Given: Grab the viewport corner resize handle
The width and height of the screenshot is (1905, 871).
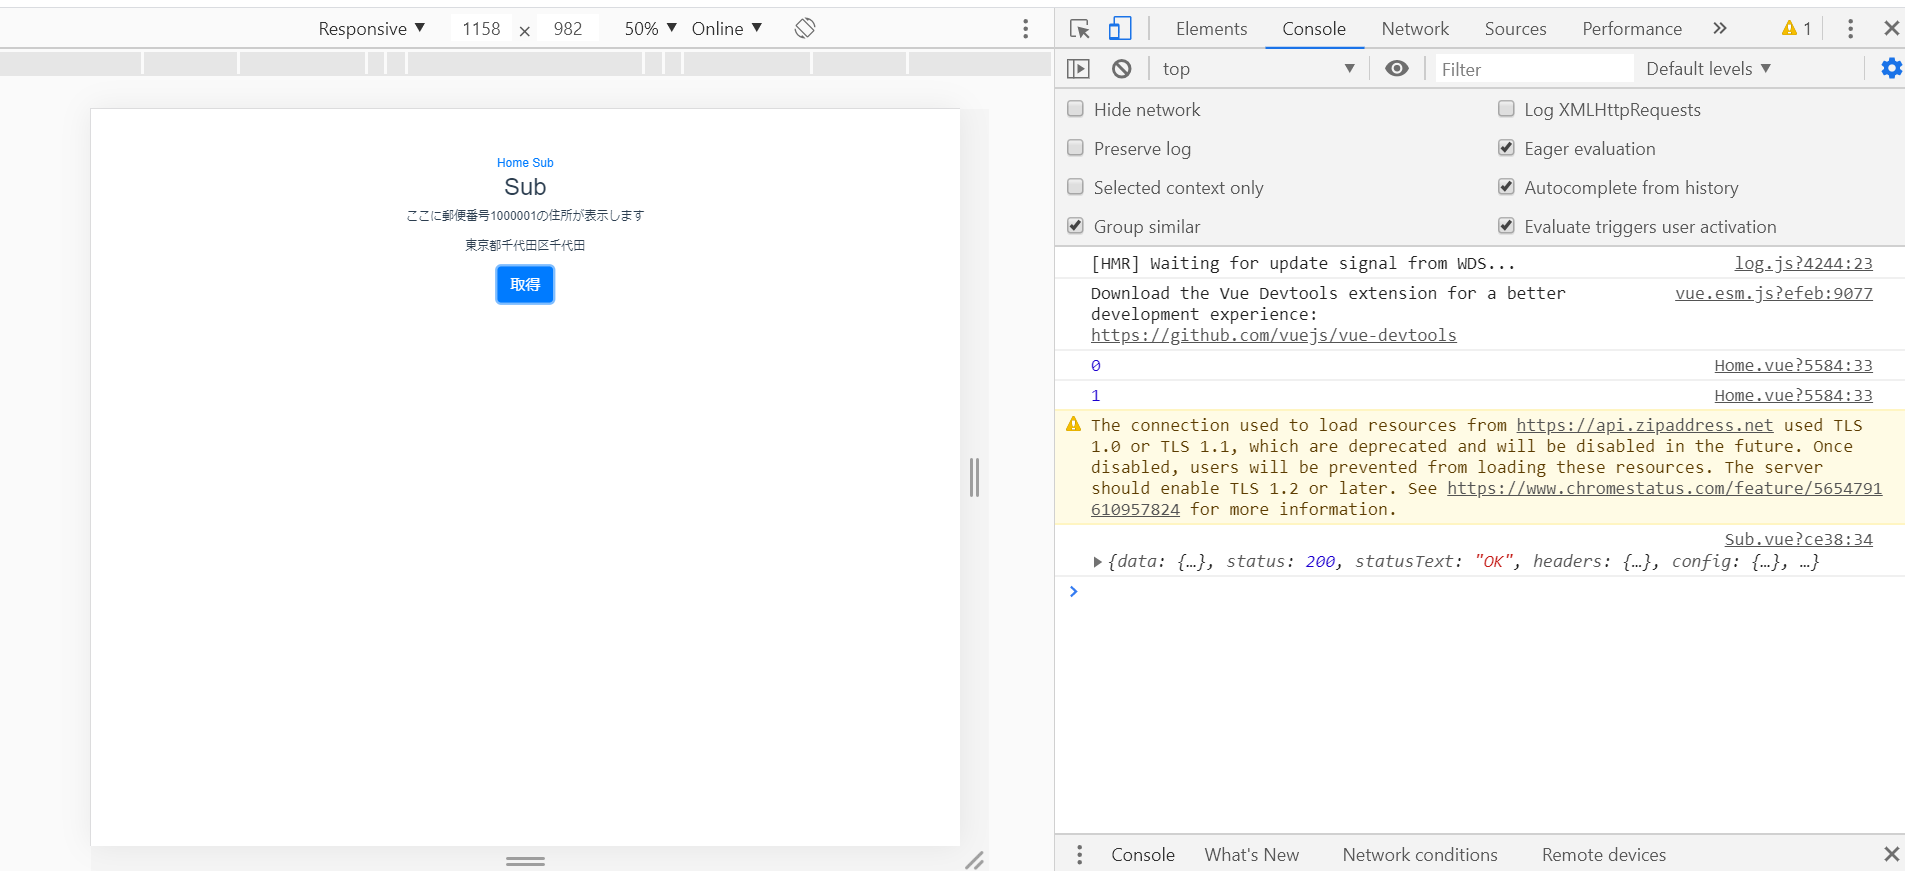Looking at the screenshot, I should pyautogui.click(x=974, y=860).
